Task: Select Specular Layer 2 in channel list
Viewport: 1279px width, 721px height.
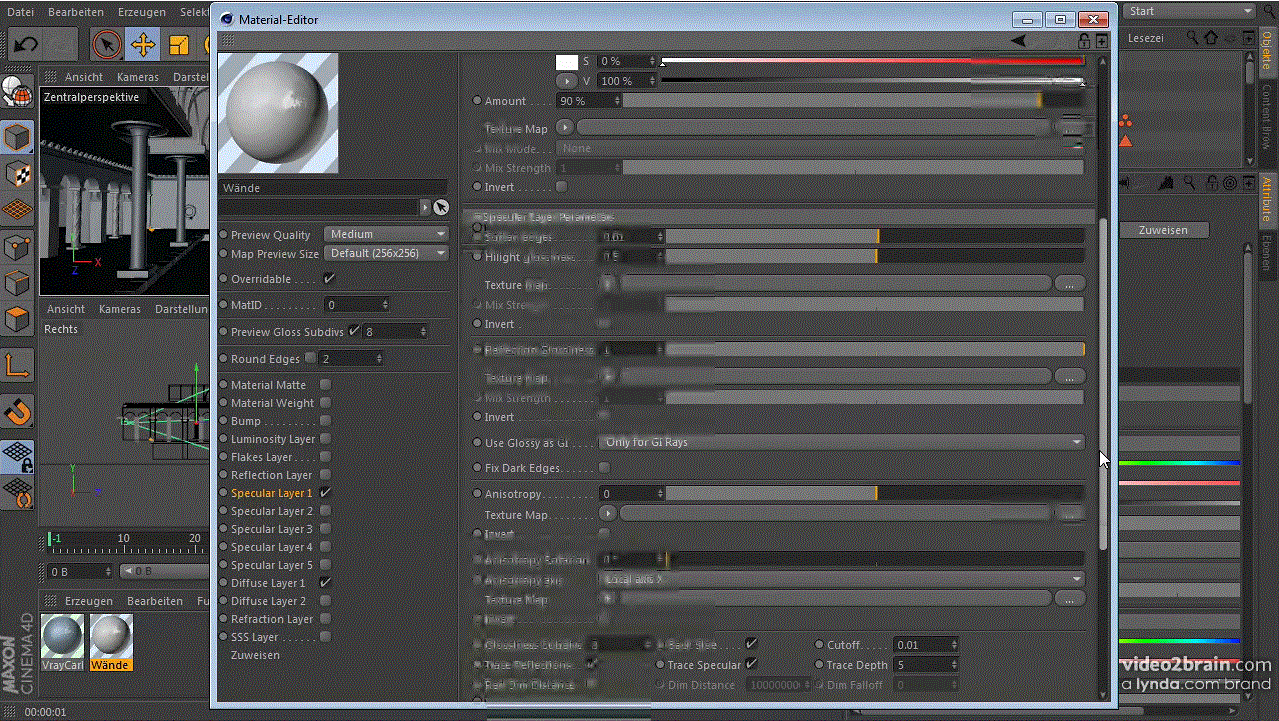Action: coord(271,511)
